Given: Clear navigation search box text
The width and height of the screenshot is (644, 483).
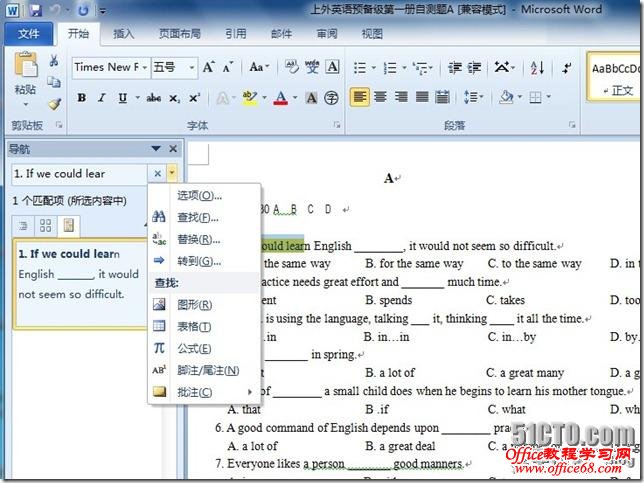Looking at the screenshot, I should point(158,174).
